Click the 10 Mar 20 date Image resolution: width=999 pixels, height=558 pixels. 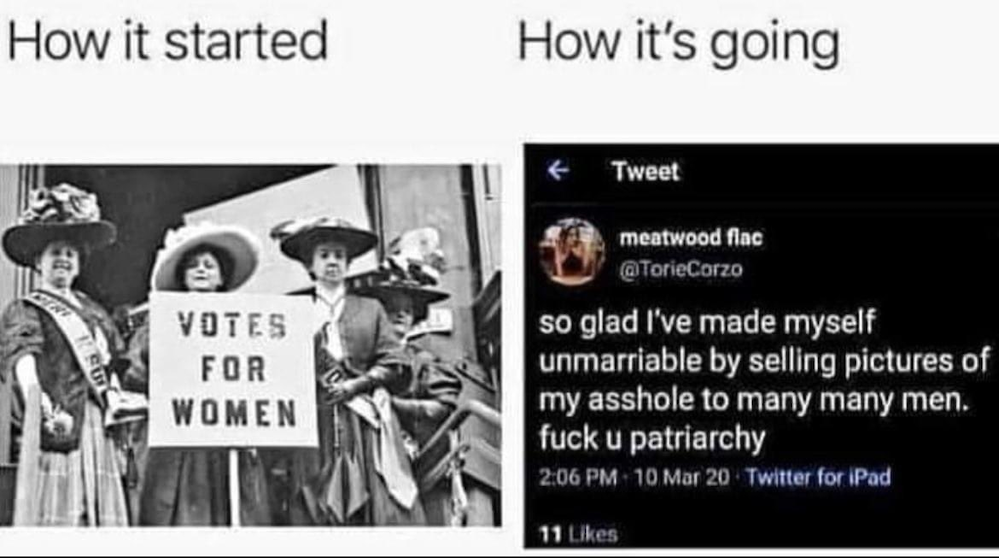(682, 477)
